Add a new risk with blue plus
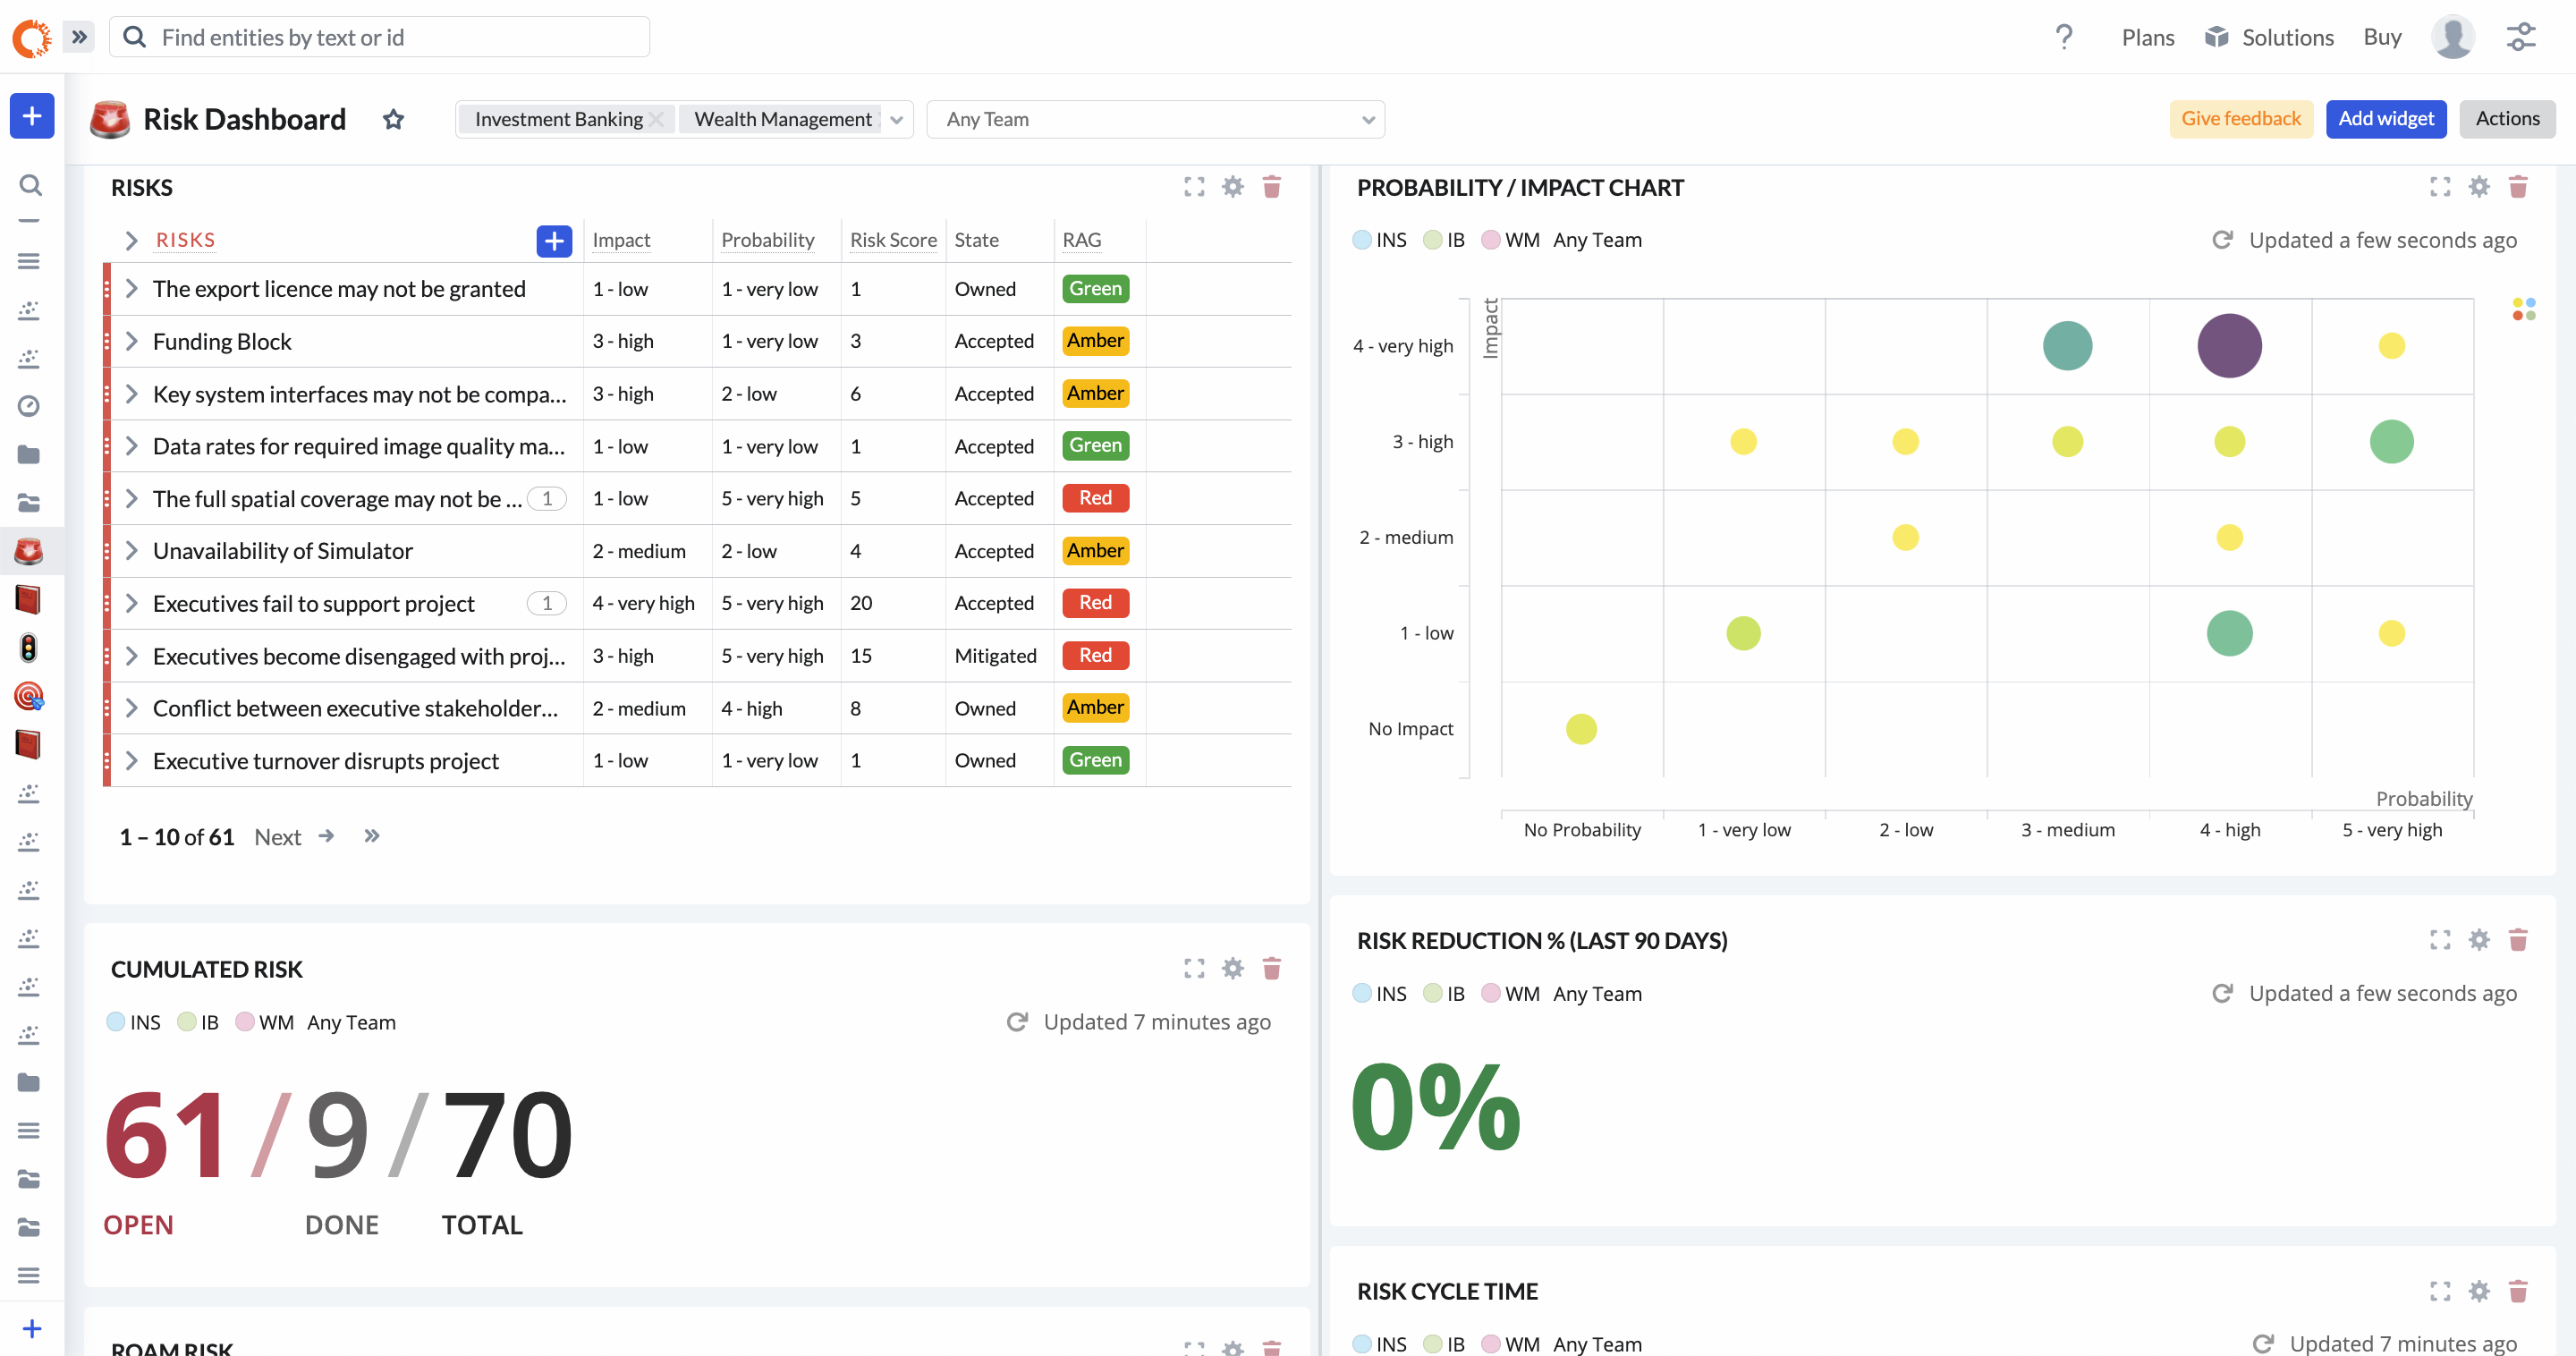This screenshot has width=2576, height=1356. tap(554, 241)
